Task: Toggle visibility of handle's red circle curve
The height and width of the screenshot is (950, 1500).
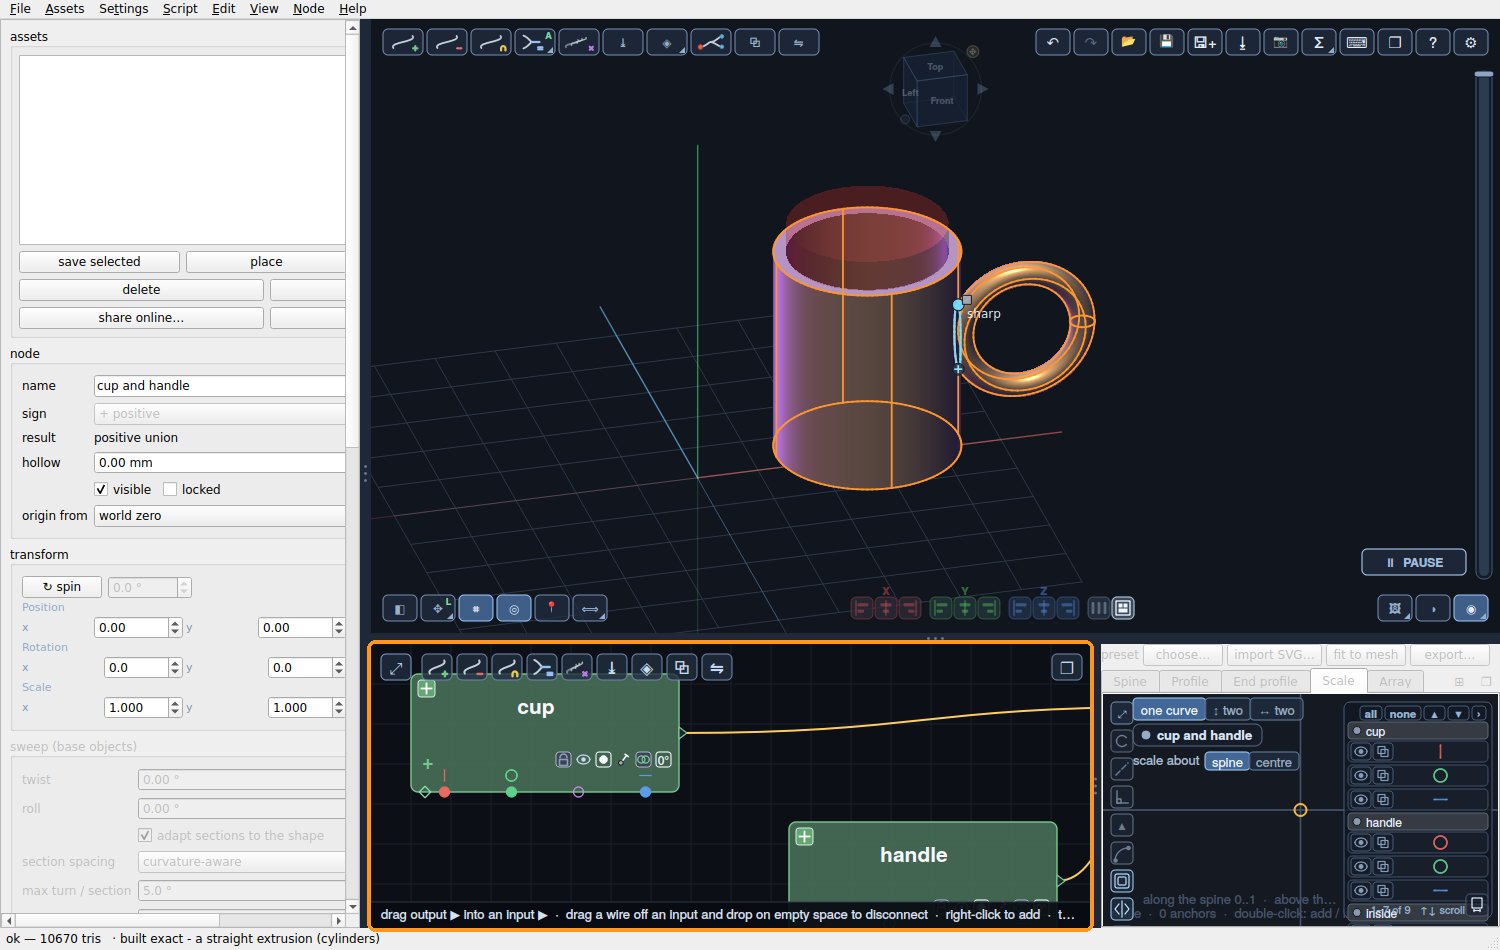Action: pyautogui.click(x=1360, y=843)
